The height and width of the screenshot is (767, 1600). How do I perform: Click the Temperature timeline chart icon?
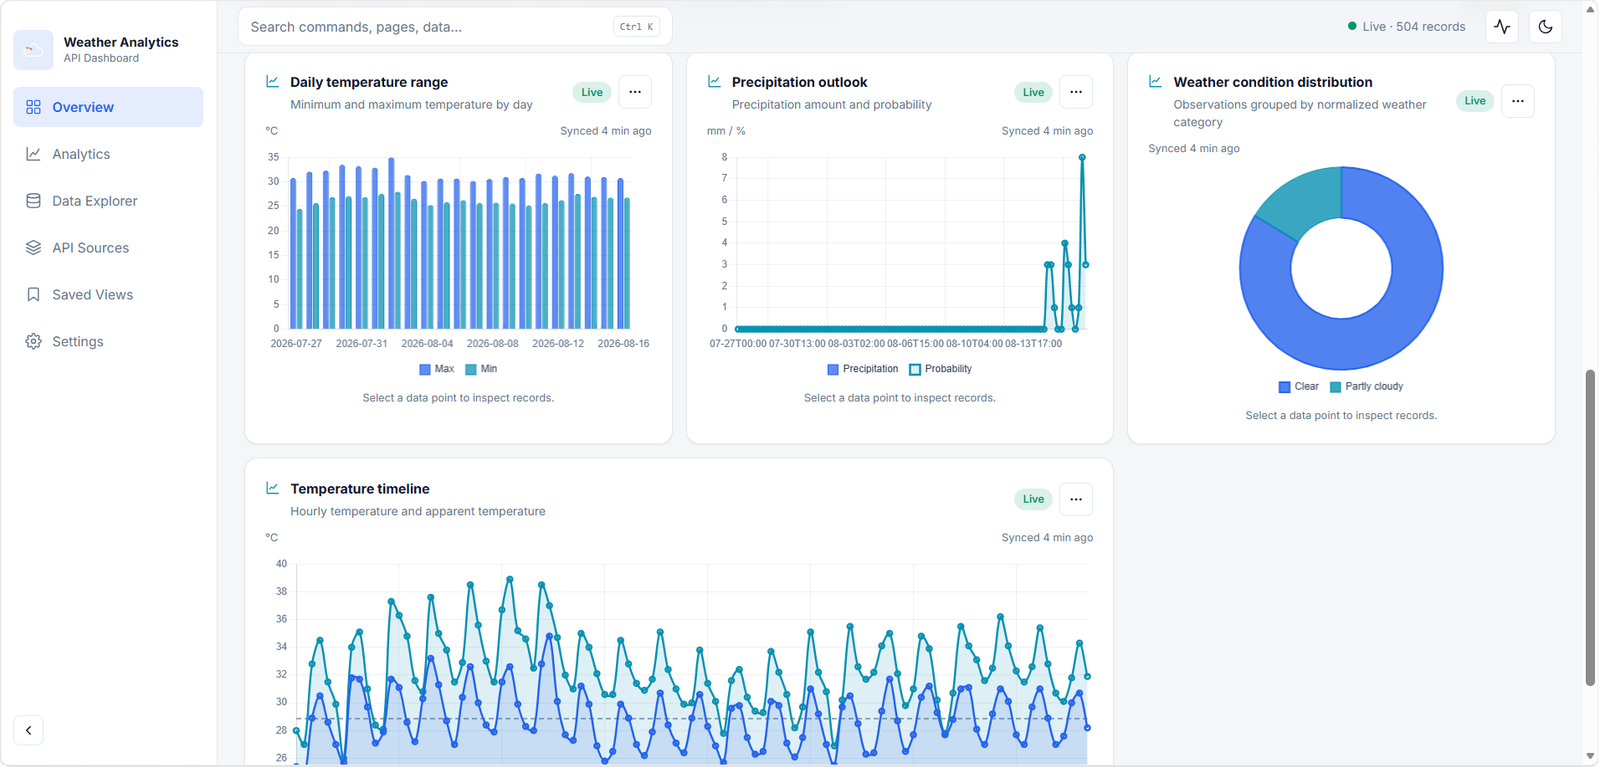coord(272,488)
